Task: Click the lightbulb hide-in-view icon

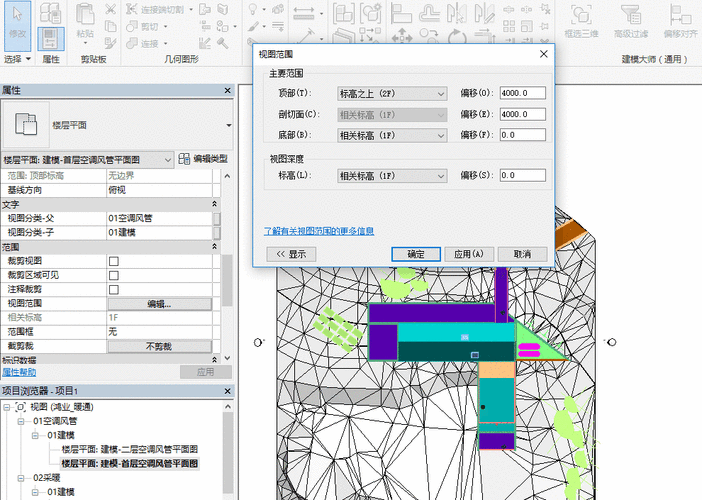Action: (253, 9)
